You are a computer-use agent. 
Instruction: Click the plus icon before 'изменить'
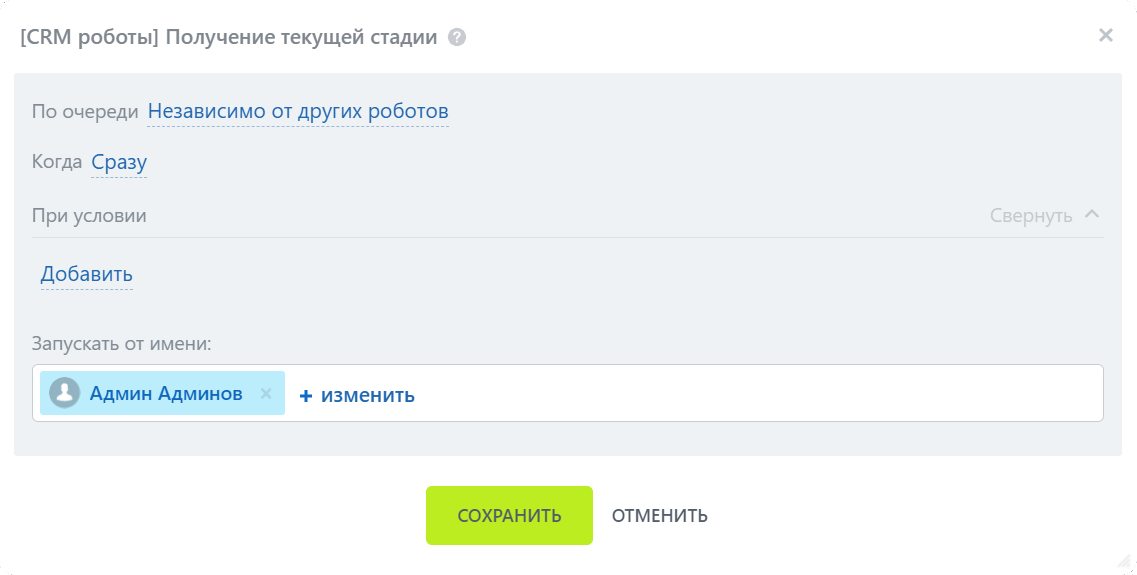[x=306, y=396]
